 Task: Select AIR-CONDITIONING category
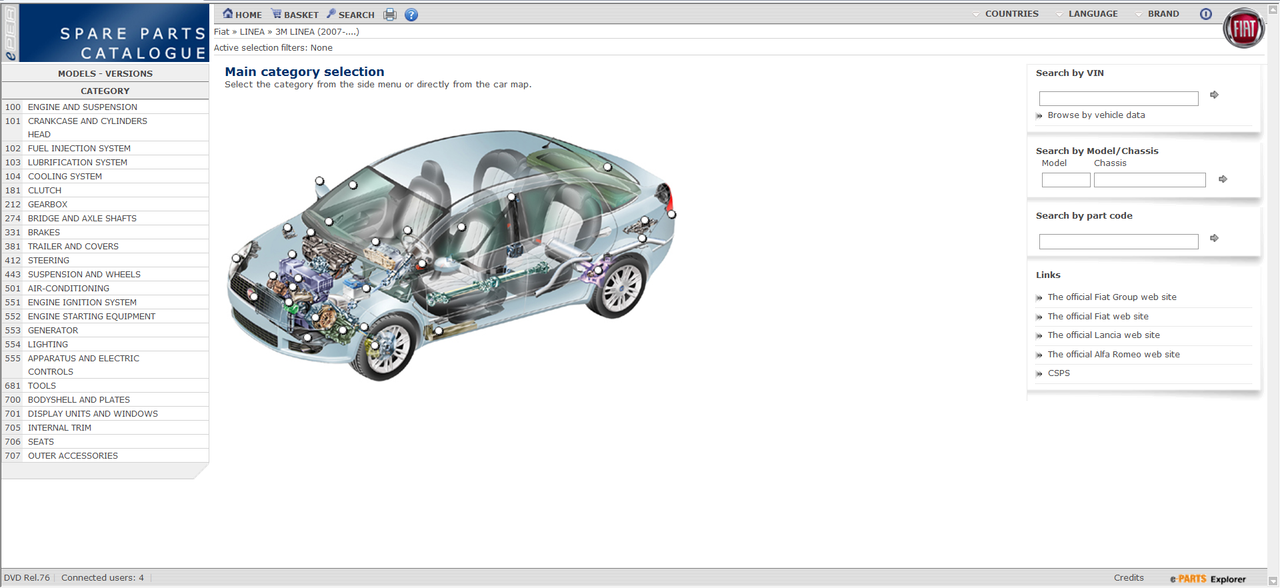click(x=105, y=288)
